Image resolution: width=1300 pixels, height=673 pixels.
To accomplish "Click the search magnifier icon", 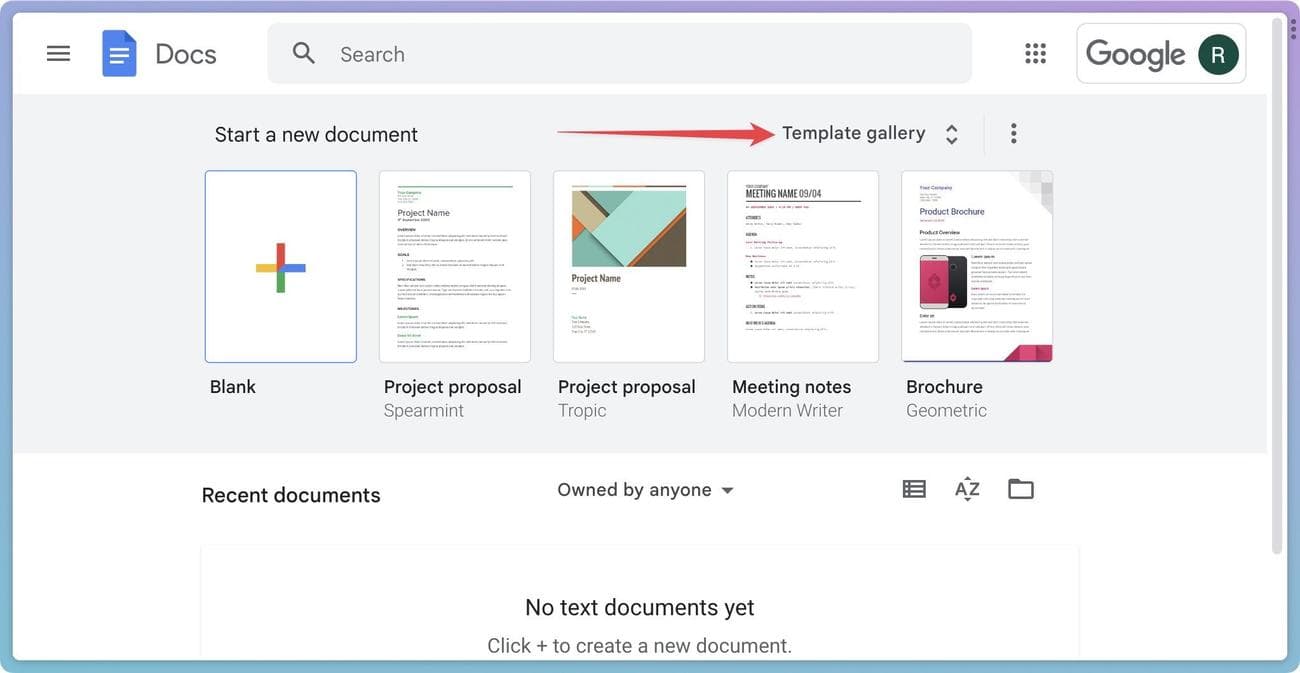I will click(304, 54).
